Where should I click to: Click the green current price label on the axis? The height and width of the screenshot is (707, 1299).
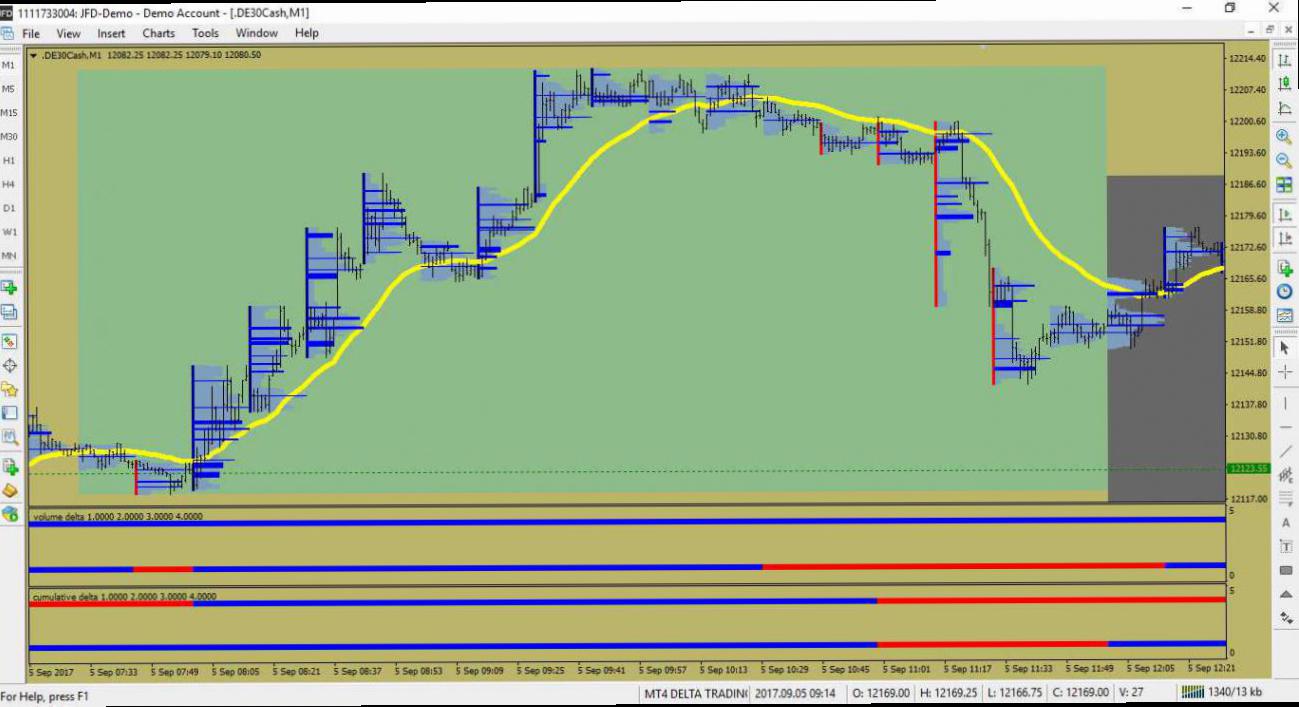coord(1246,468)
